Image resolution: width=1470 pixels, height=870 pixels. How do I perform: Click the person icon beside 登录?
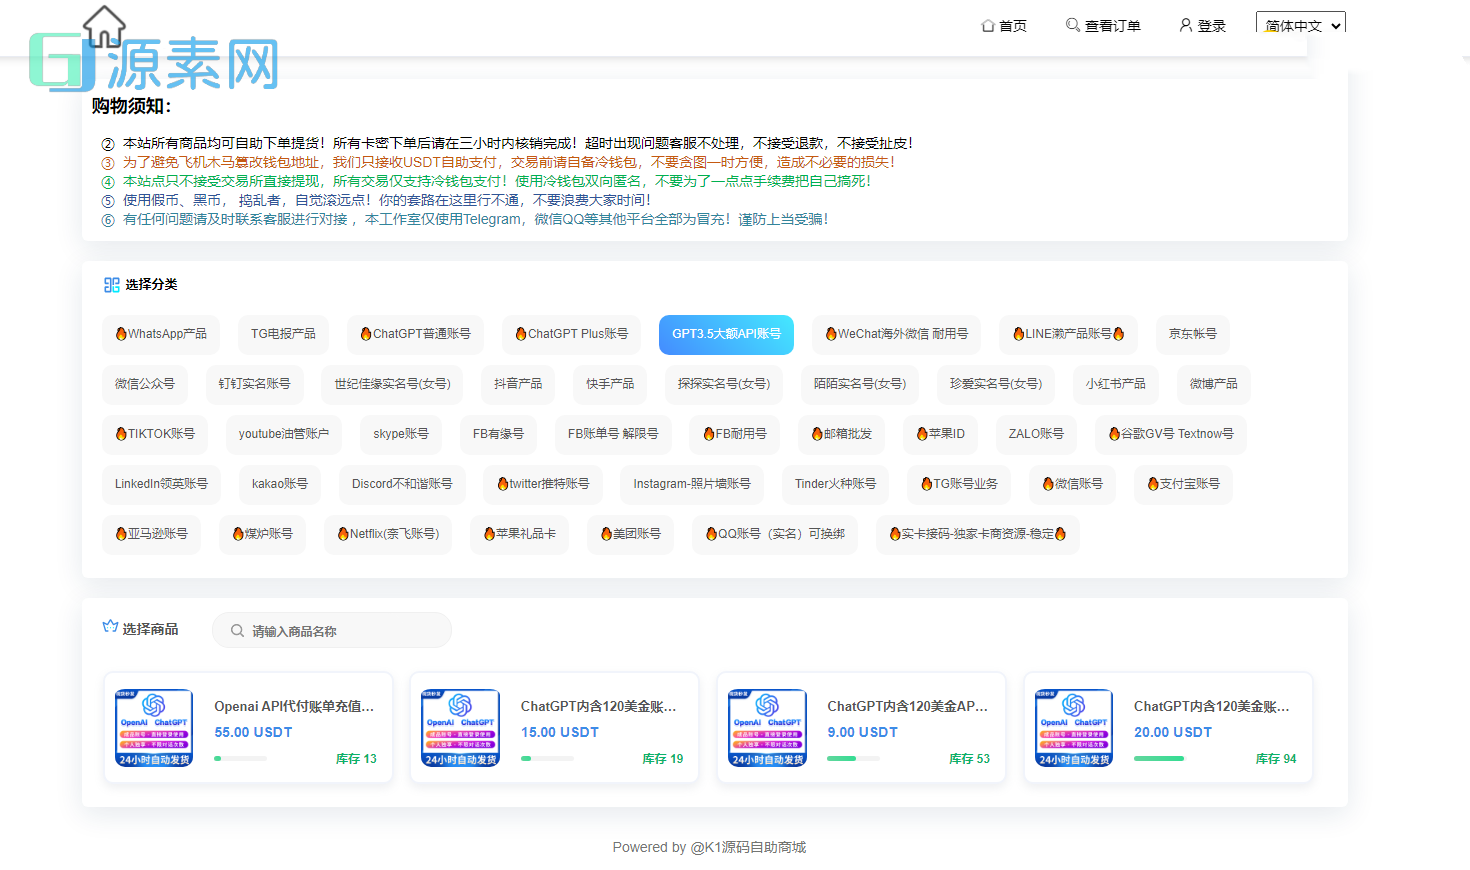1185,26
